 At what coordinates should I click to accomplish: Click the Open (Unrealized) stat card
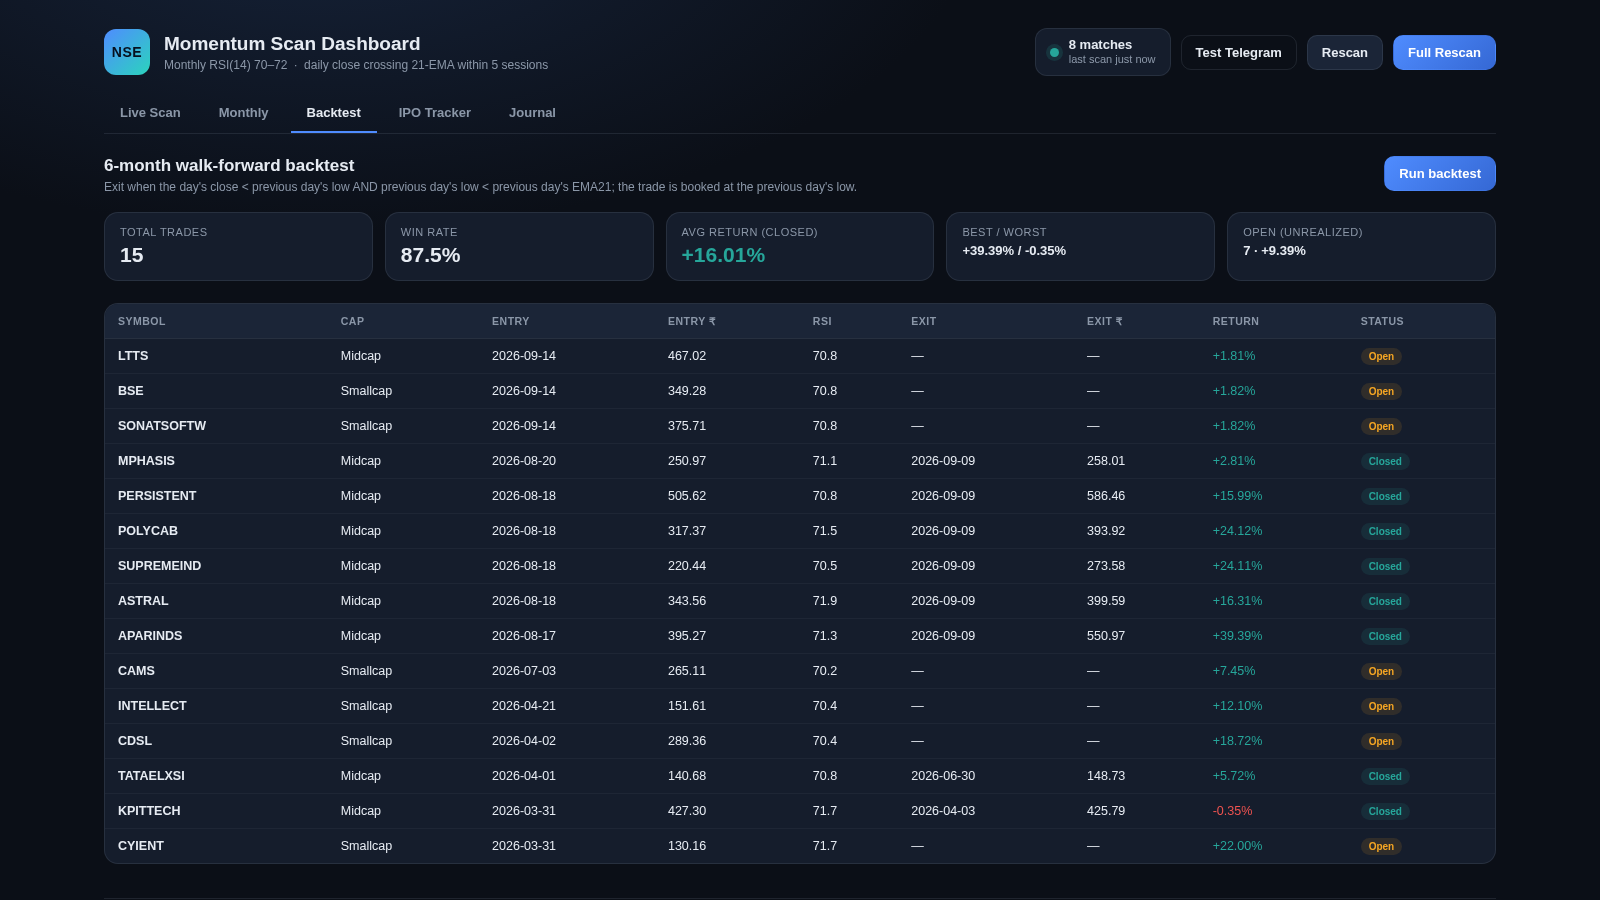[x=1361, y=246]
